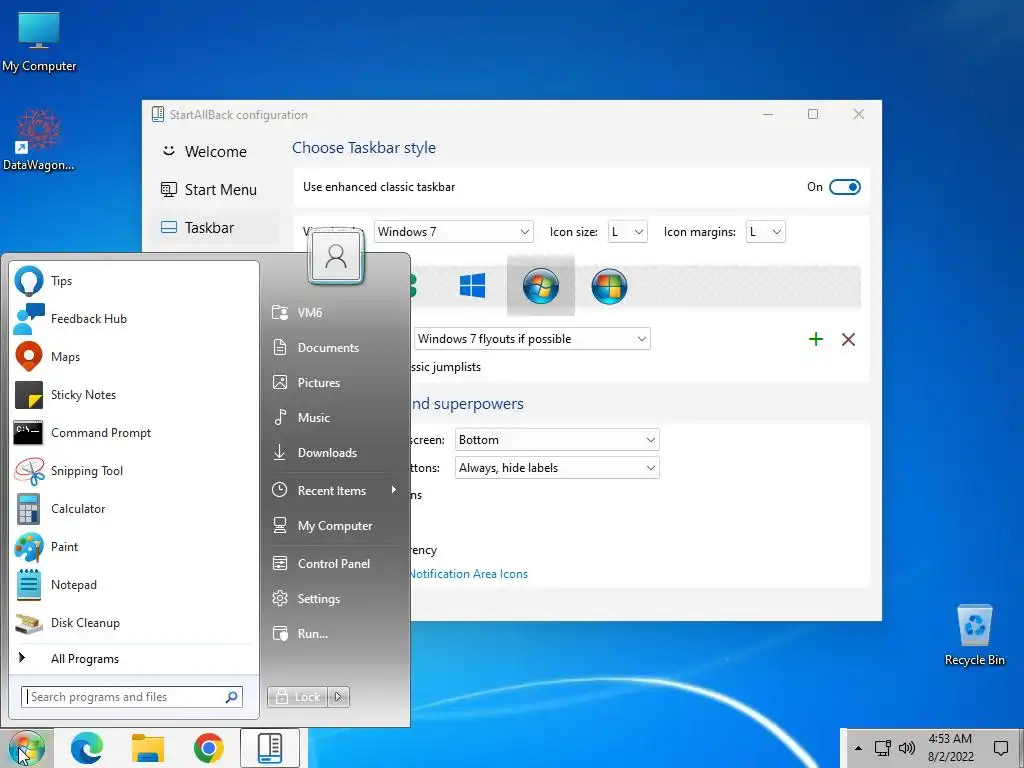Open Tips from the Start menu
Screen dimensions: 1024x768
(134, 281)
